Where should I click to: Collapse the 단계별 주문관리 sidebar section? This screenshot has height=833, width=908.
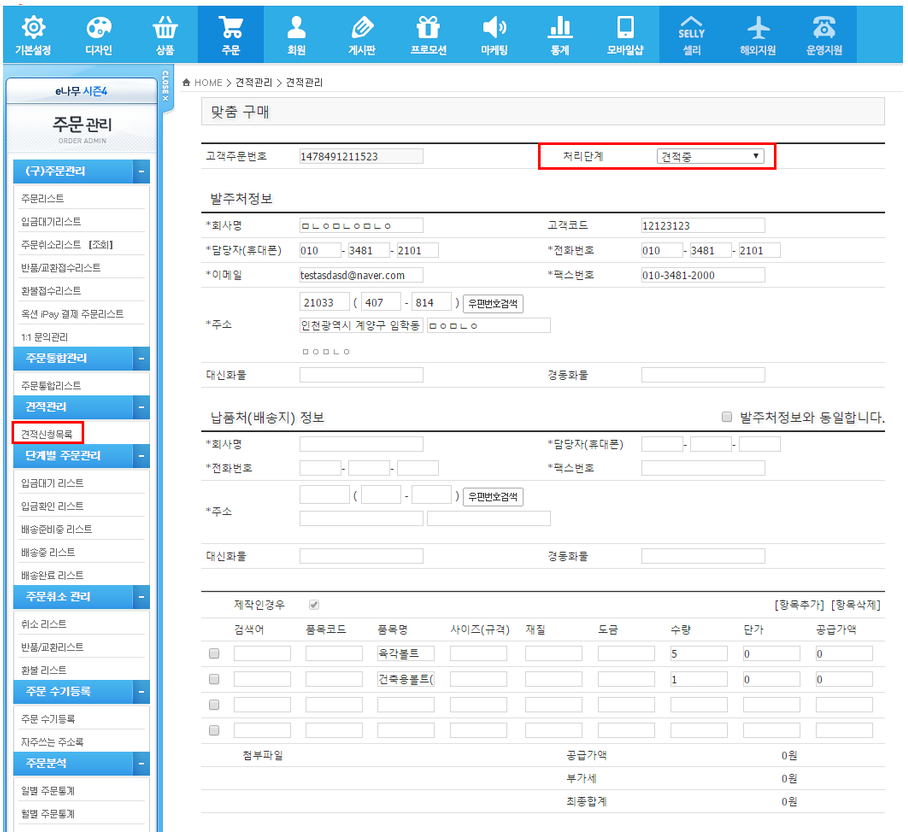(x=141, y=456)
